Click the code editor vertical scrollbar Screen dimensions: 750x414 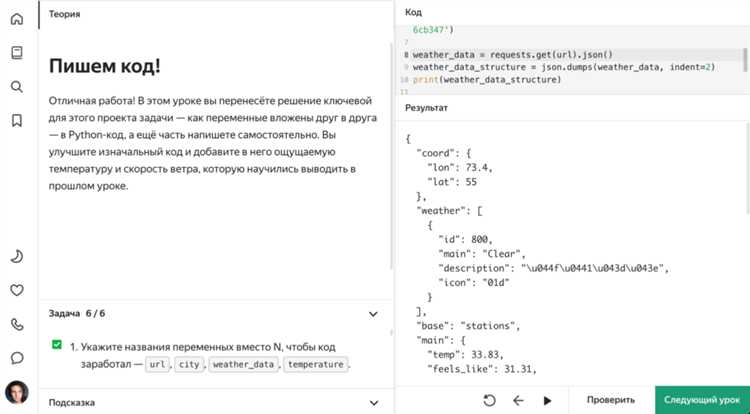point(745,60)
